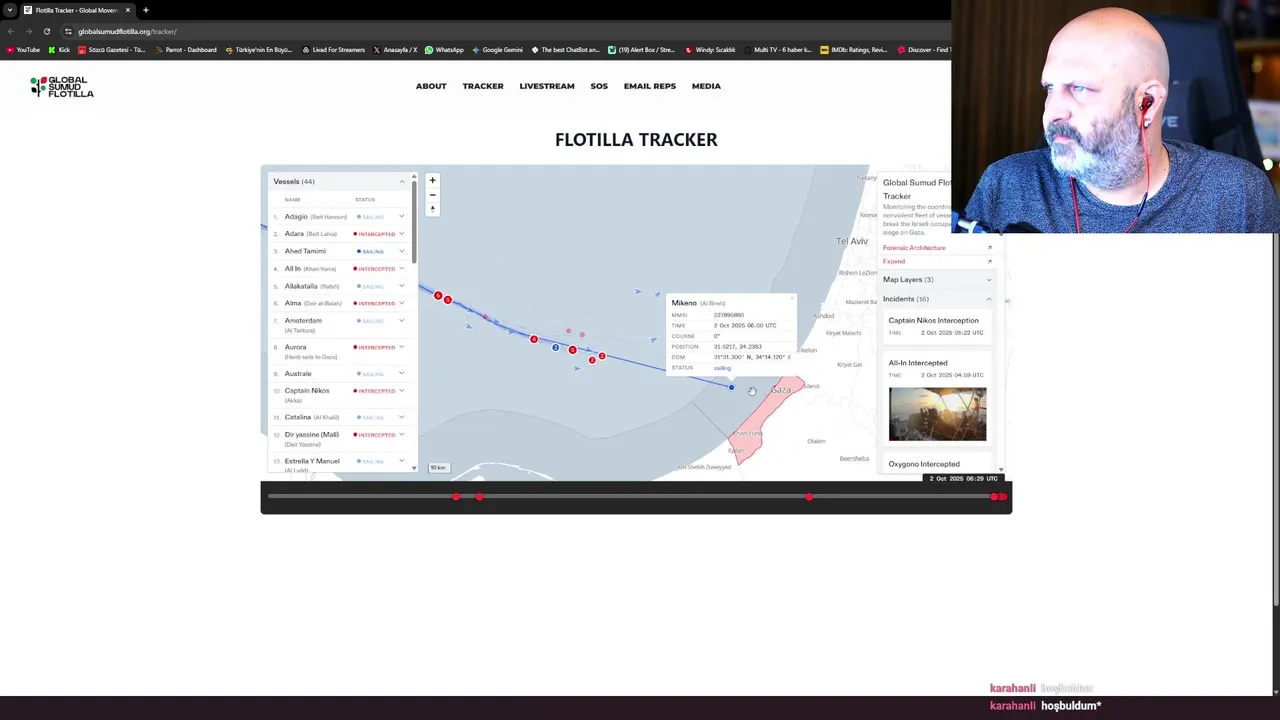This screenshot has width=1280, height=720.
Task: Open the Multi TV bookmark
Action: 776,50
